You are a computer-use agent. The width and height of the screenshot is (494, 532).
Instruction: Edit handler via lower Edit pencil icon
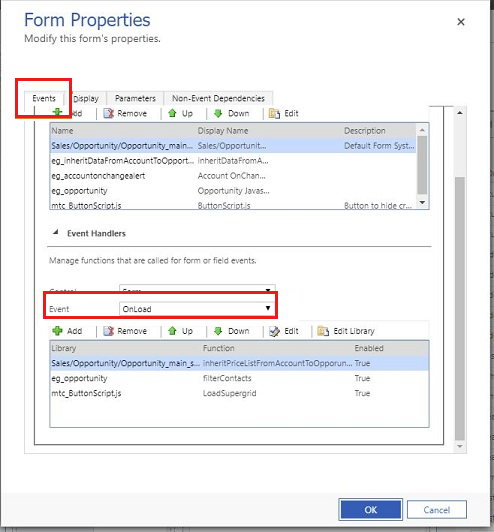click(274, 331)
